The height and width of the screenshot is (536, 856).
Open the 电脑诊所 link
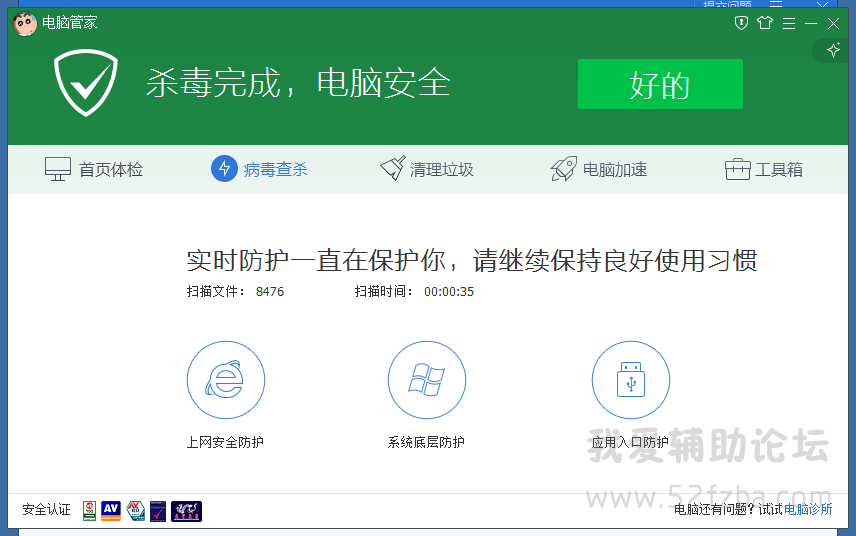[x=808, y=510]
